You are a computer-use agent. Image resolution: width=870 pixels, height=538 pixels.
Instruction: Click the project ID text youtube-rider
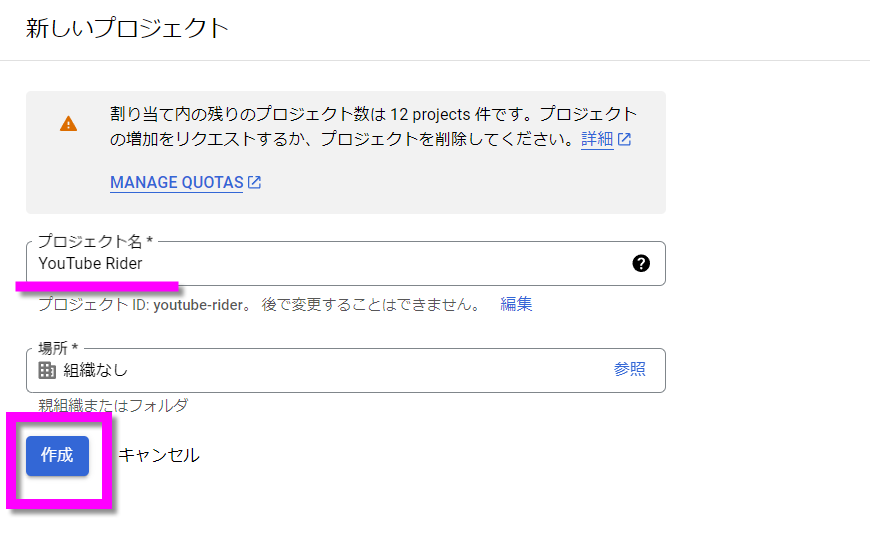[198, 305]
